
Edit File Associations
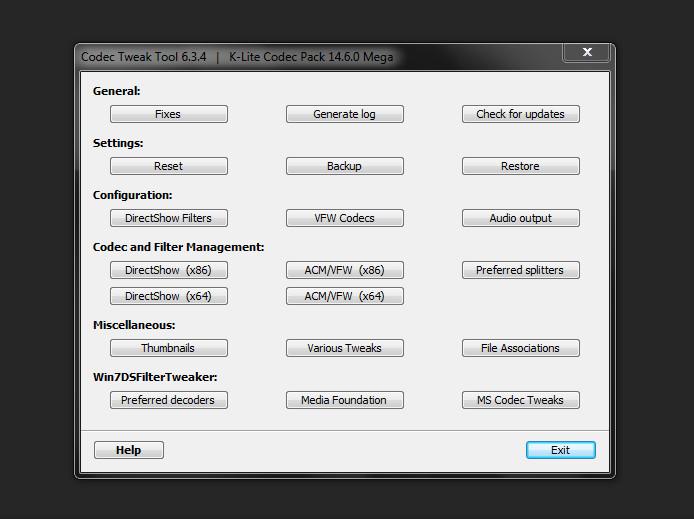coord(520,348)
